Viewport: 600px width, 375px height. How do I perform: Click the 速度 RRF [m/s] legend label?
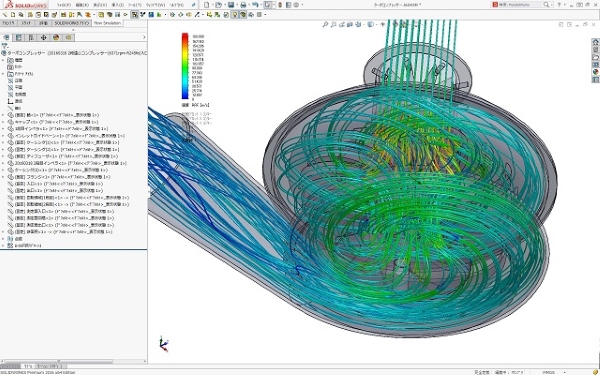[195, 104]
